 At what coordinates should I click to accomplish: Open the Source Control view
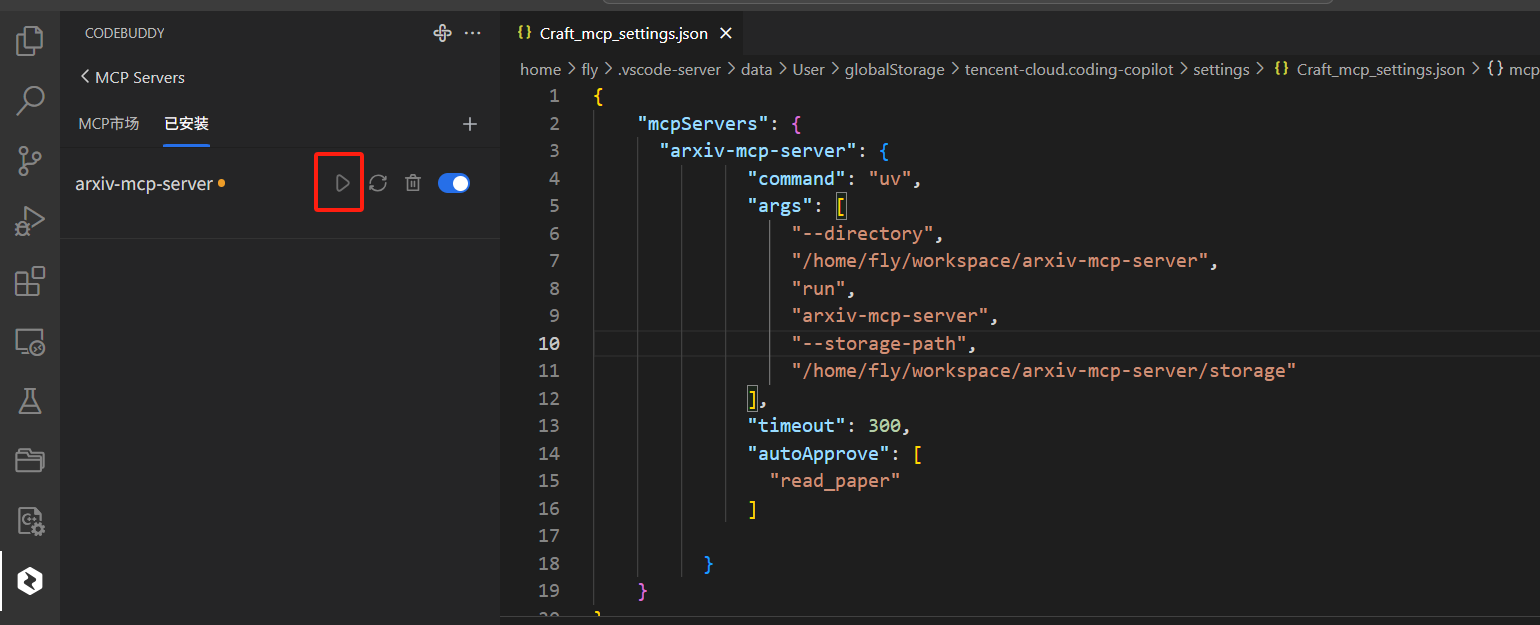(30, 160)
